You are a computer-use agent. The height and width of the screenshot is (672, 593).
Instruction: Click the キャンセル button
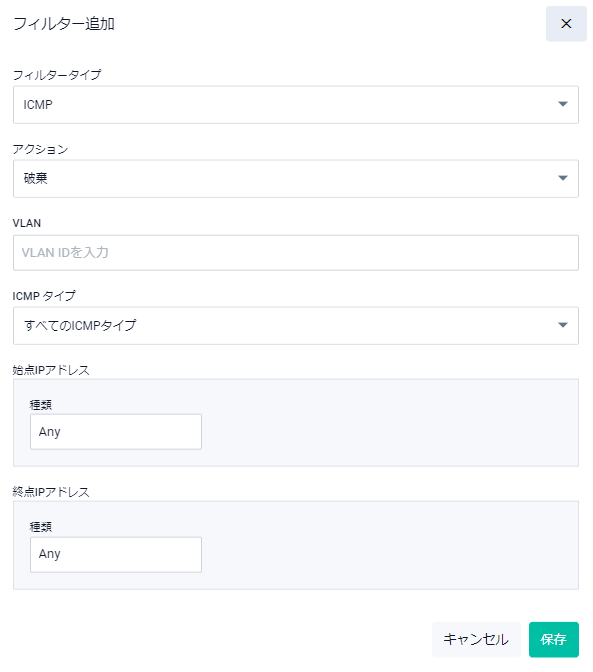click(x=476, y=639)
